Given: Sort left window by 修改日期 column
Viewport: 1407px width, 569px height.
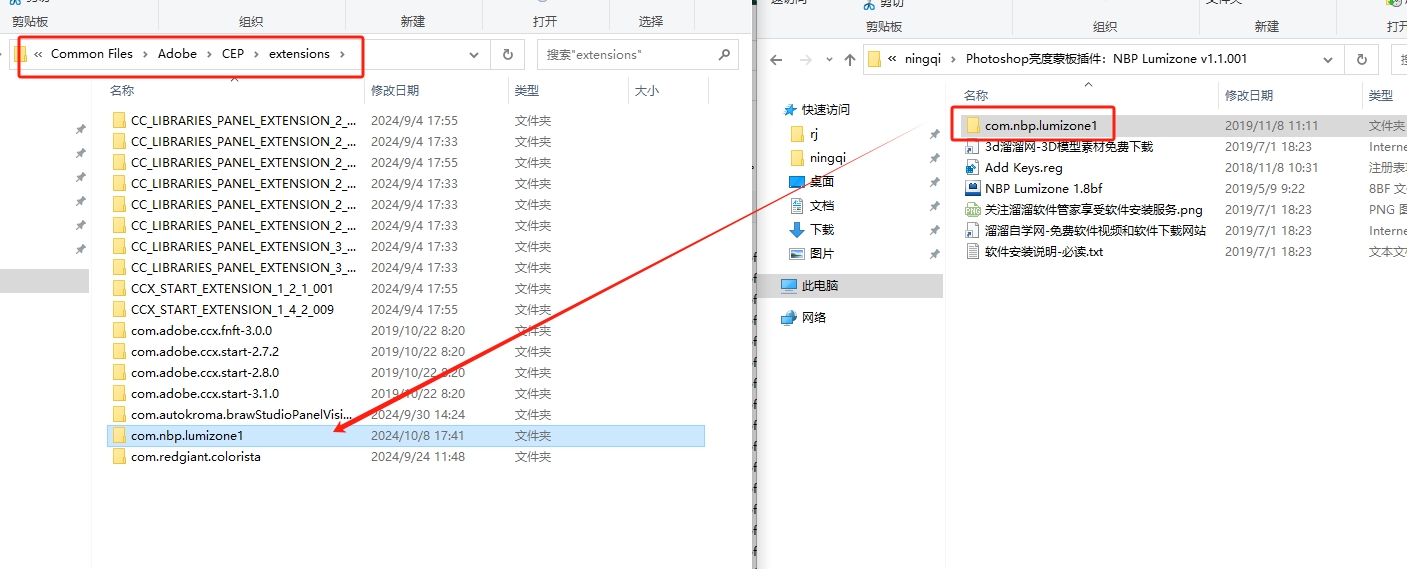Looking at the screenshot, I should click(395, 90).
